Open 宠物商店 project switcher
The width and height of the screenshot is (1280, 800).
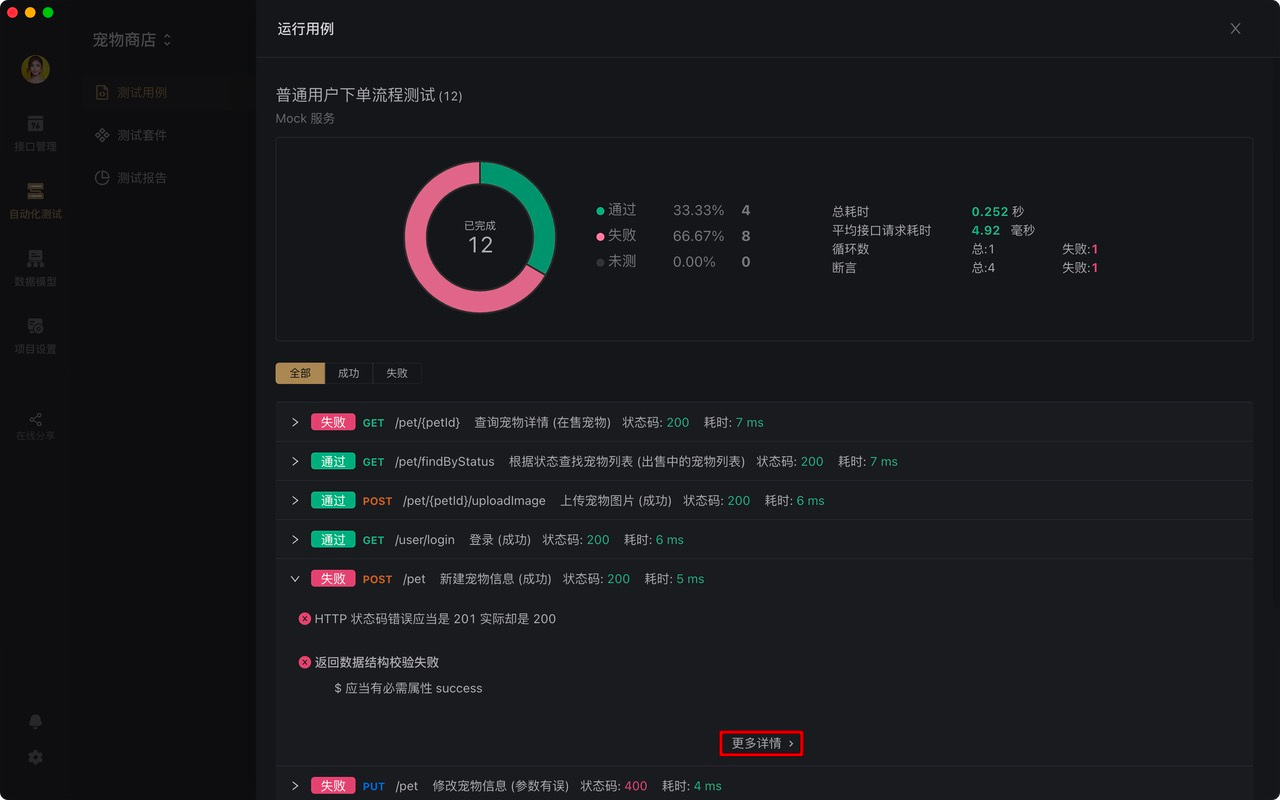(x=132, y=40)
